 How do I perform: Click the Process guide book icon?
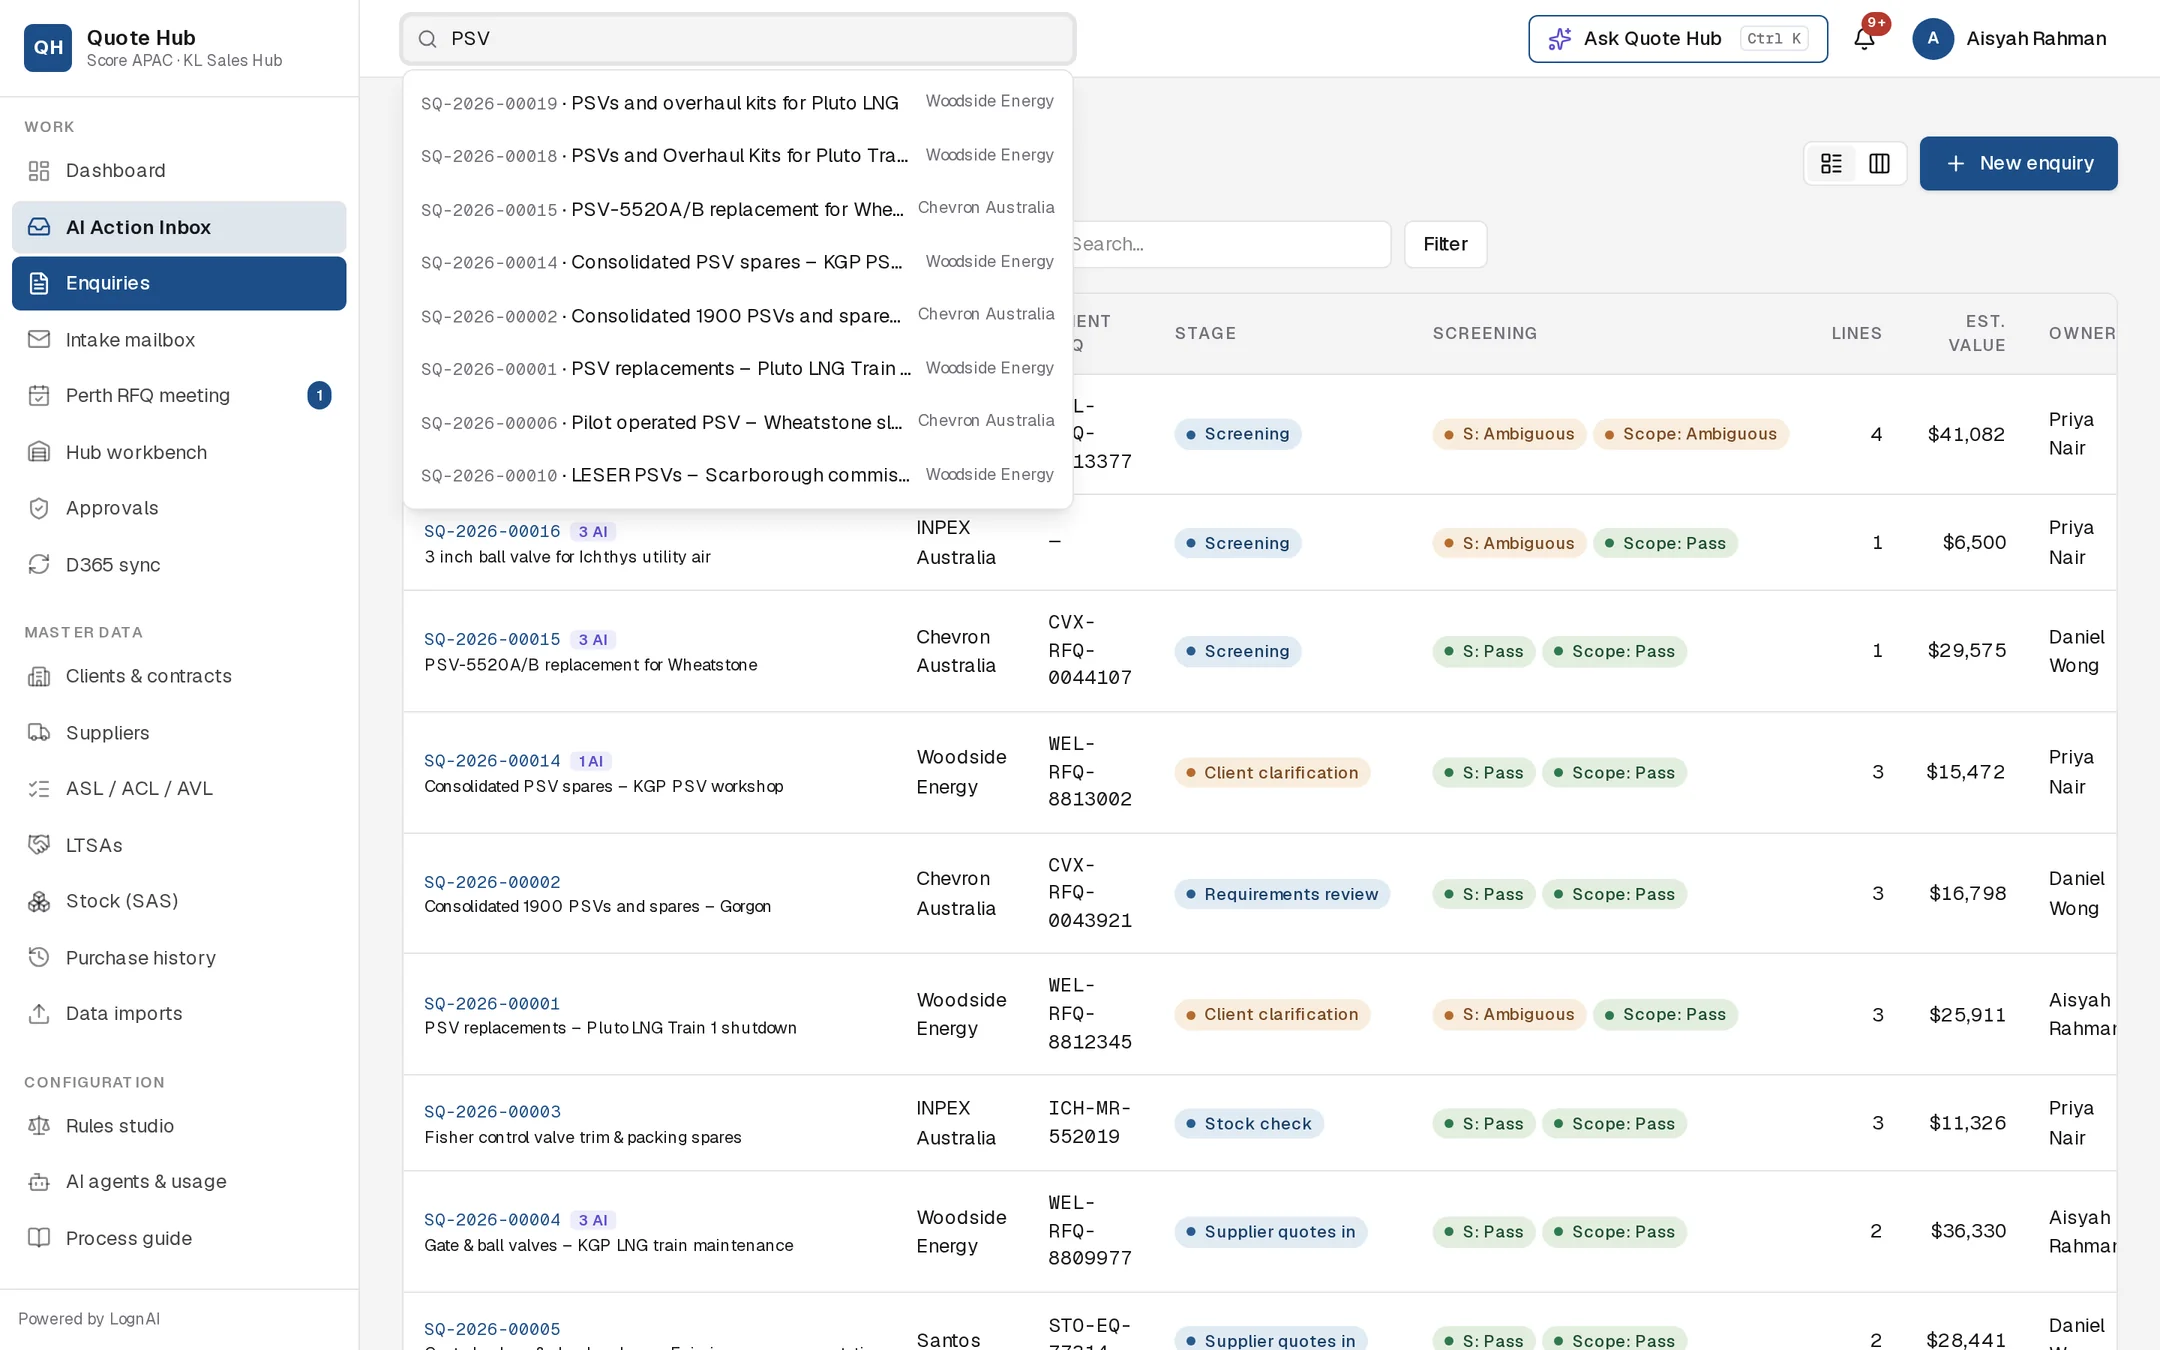pos(39,1238)
